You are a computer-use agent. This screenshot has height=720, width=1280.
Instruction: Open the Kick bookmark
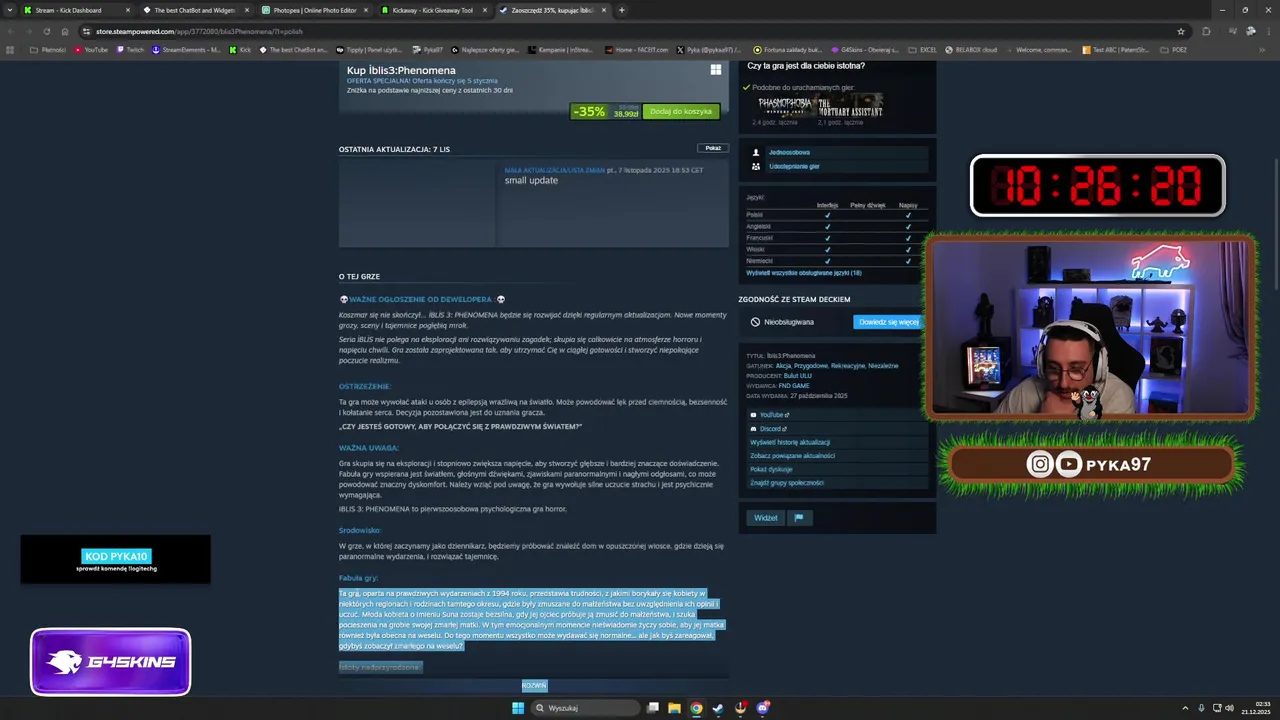pyautogui.click(x=240, y=50)
